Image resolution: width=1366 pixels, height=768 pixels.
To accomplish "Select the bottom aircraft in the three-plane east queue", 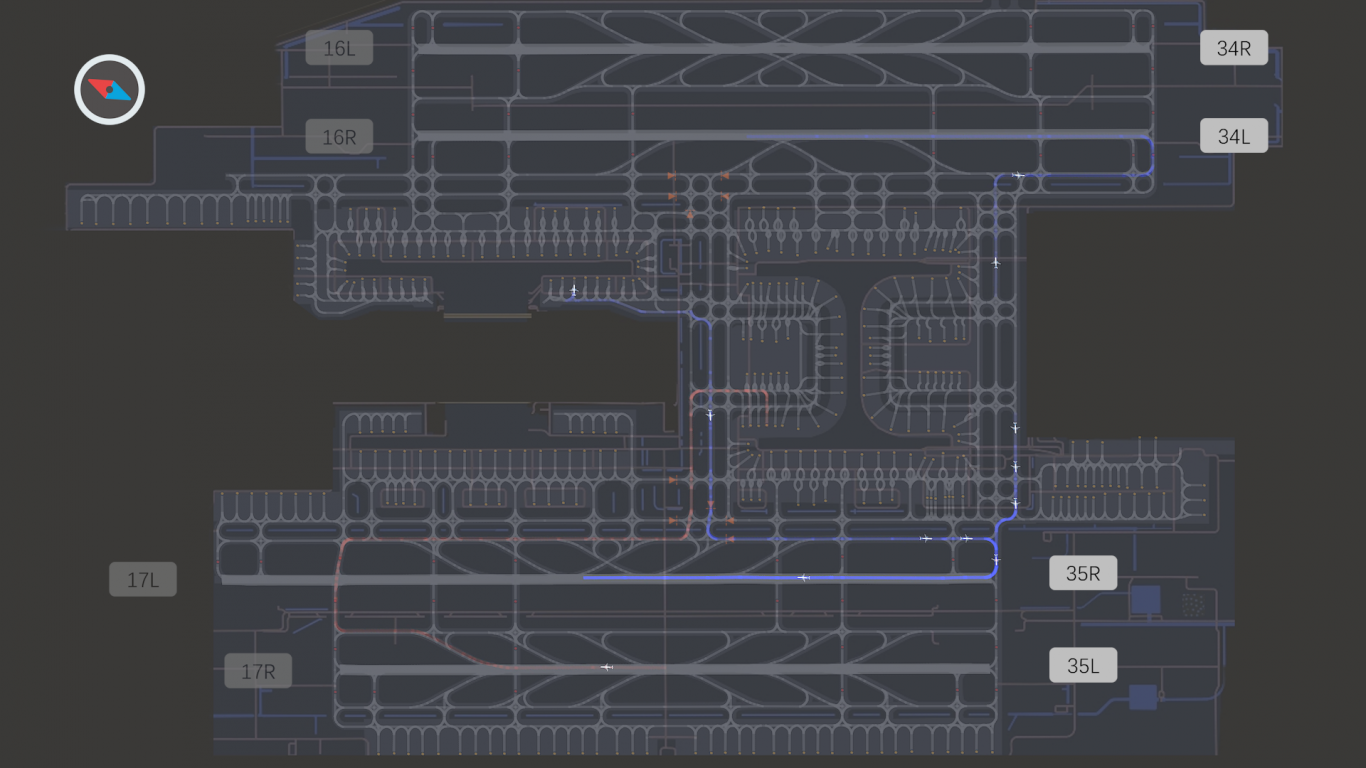I will (x=1015, y=503).
